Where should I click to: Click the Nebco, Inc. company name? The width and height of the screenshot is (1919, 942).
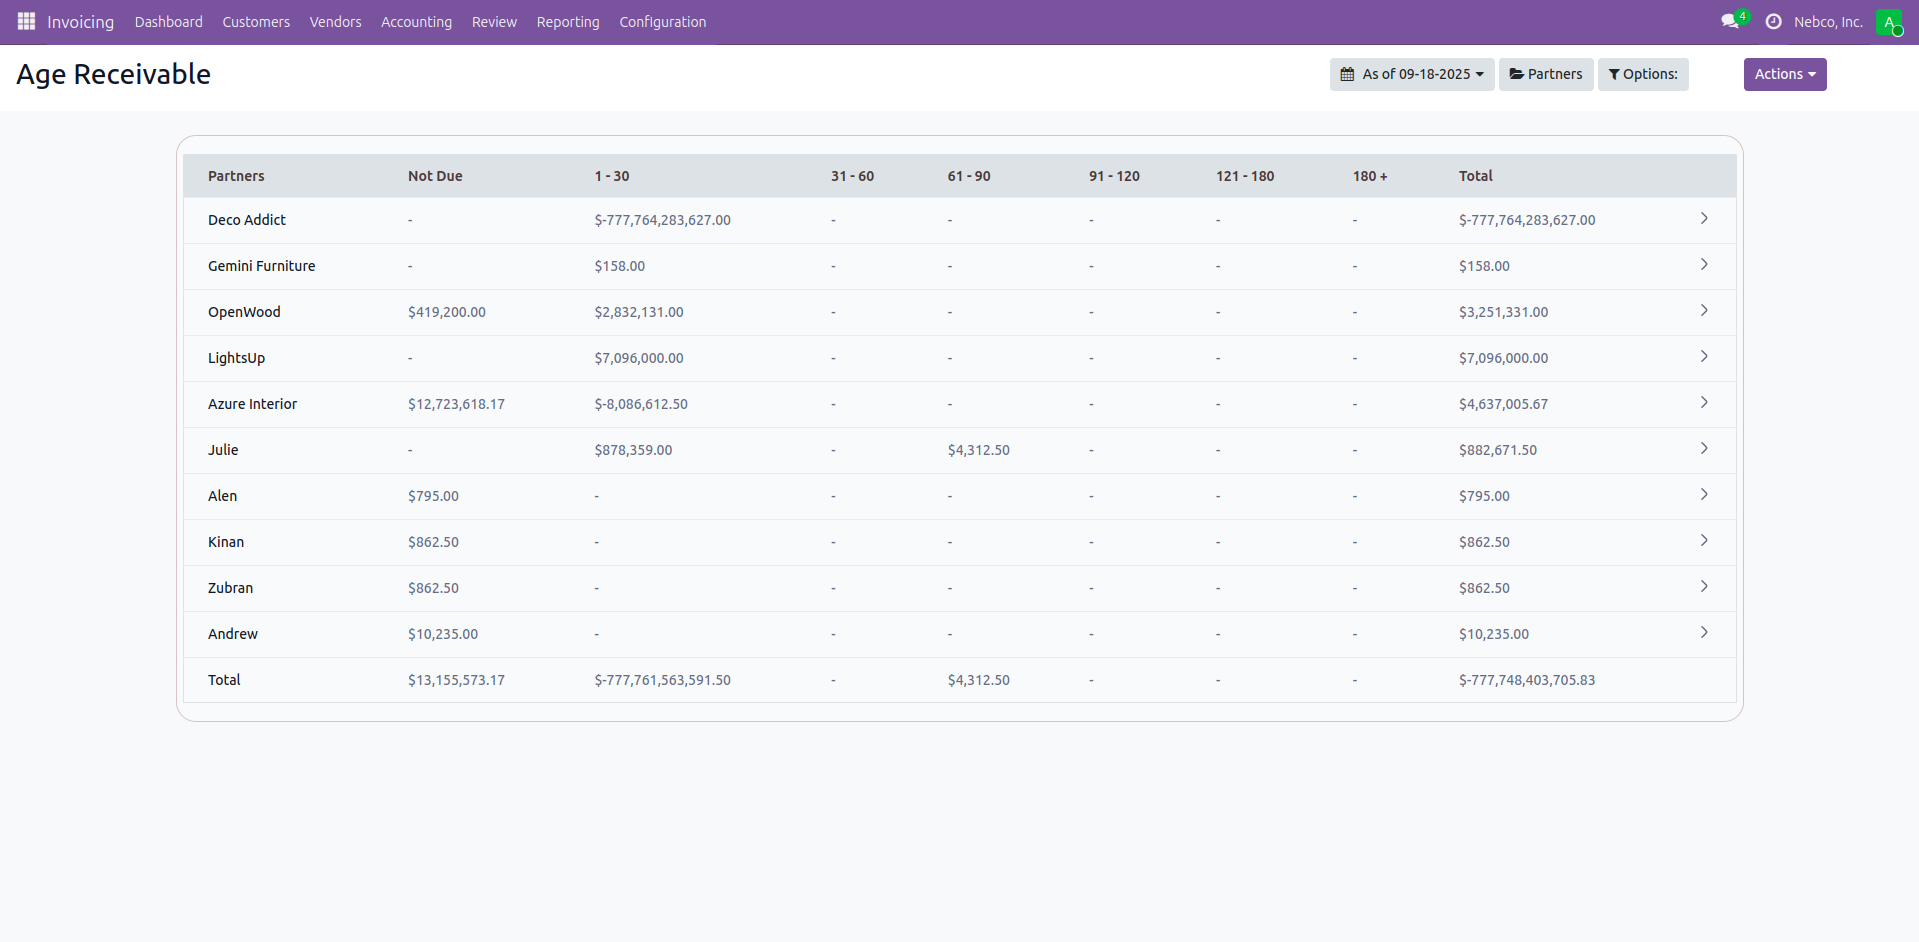coord(1827,22)
